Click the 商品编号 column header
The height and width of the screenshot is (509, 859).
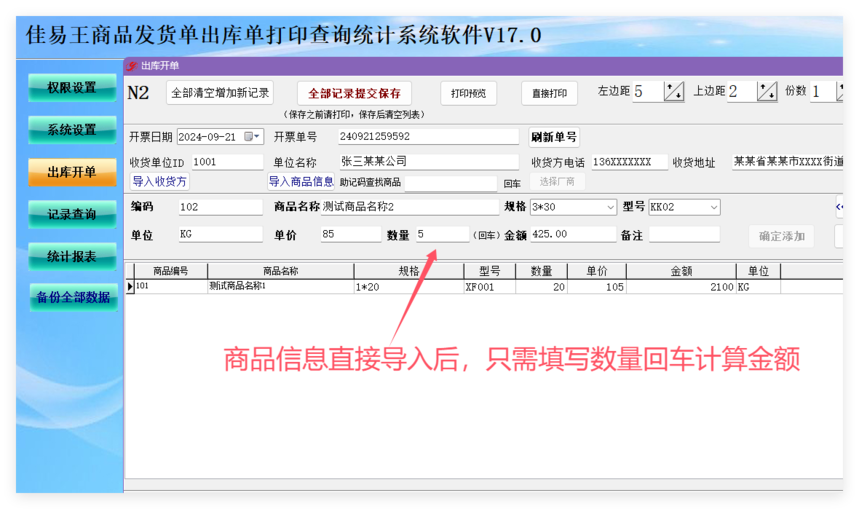tap(171, 271)
